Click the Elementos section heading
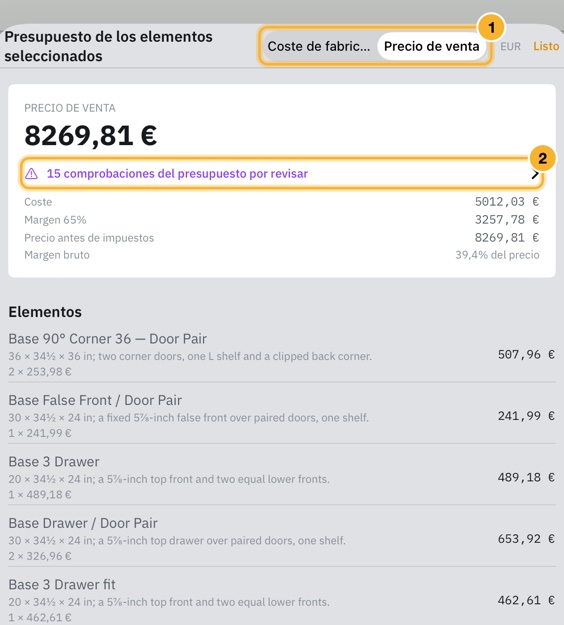 (45, 312)
